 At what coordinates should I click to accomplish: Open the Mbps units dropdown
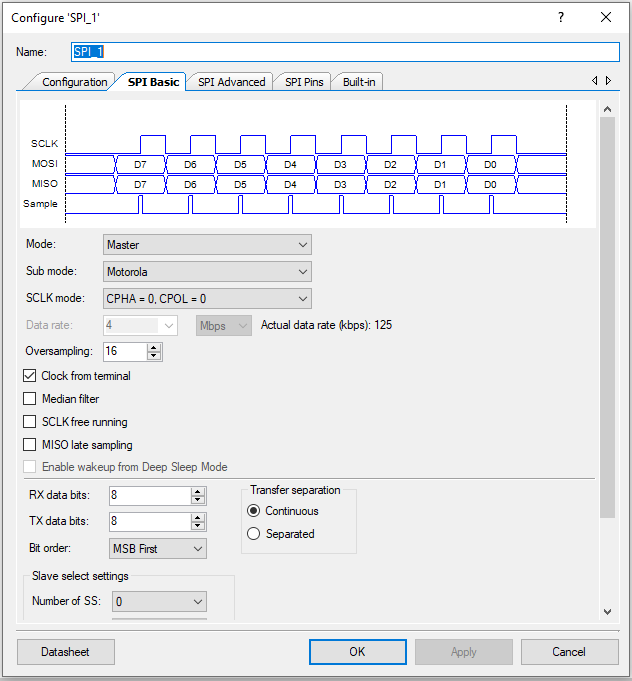[224, 325]
